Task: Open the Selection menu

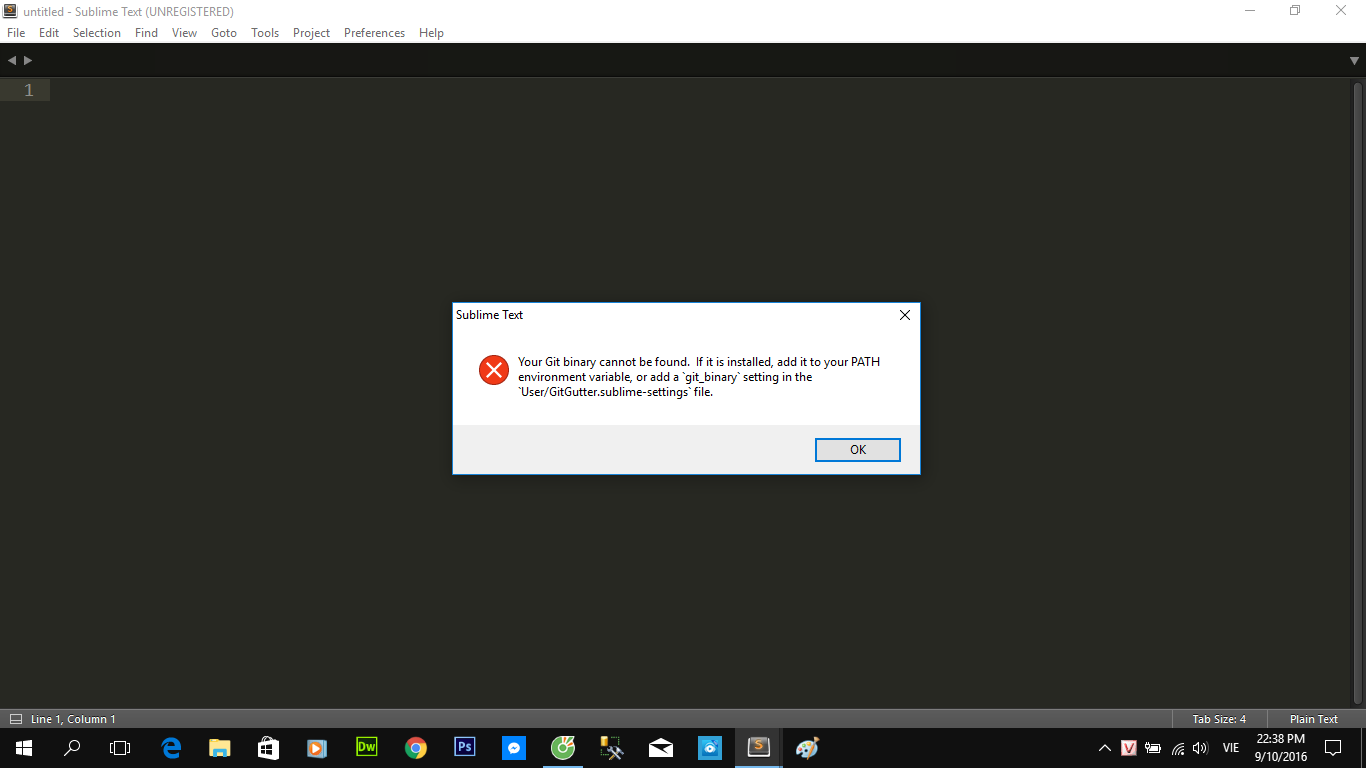Action: click(x=97, y=33)
